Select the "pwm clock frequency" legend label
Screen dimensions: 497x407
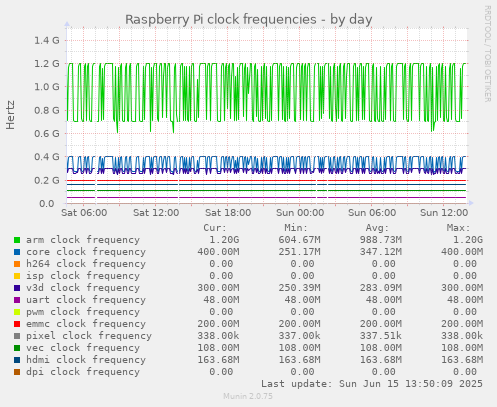[83, 312]
